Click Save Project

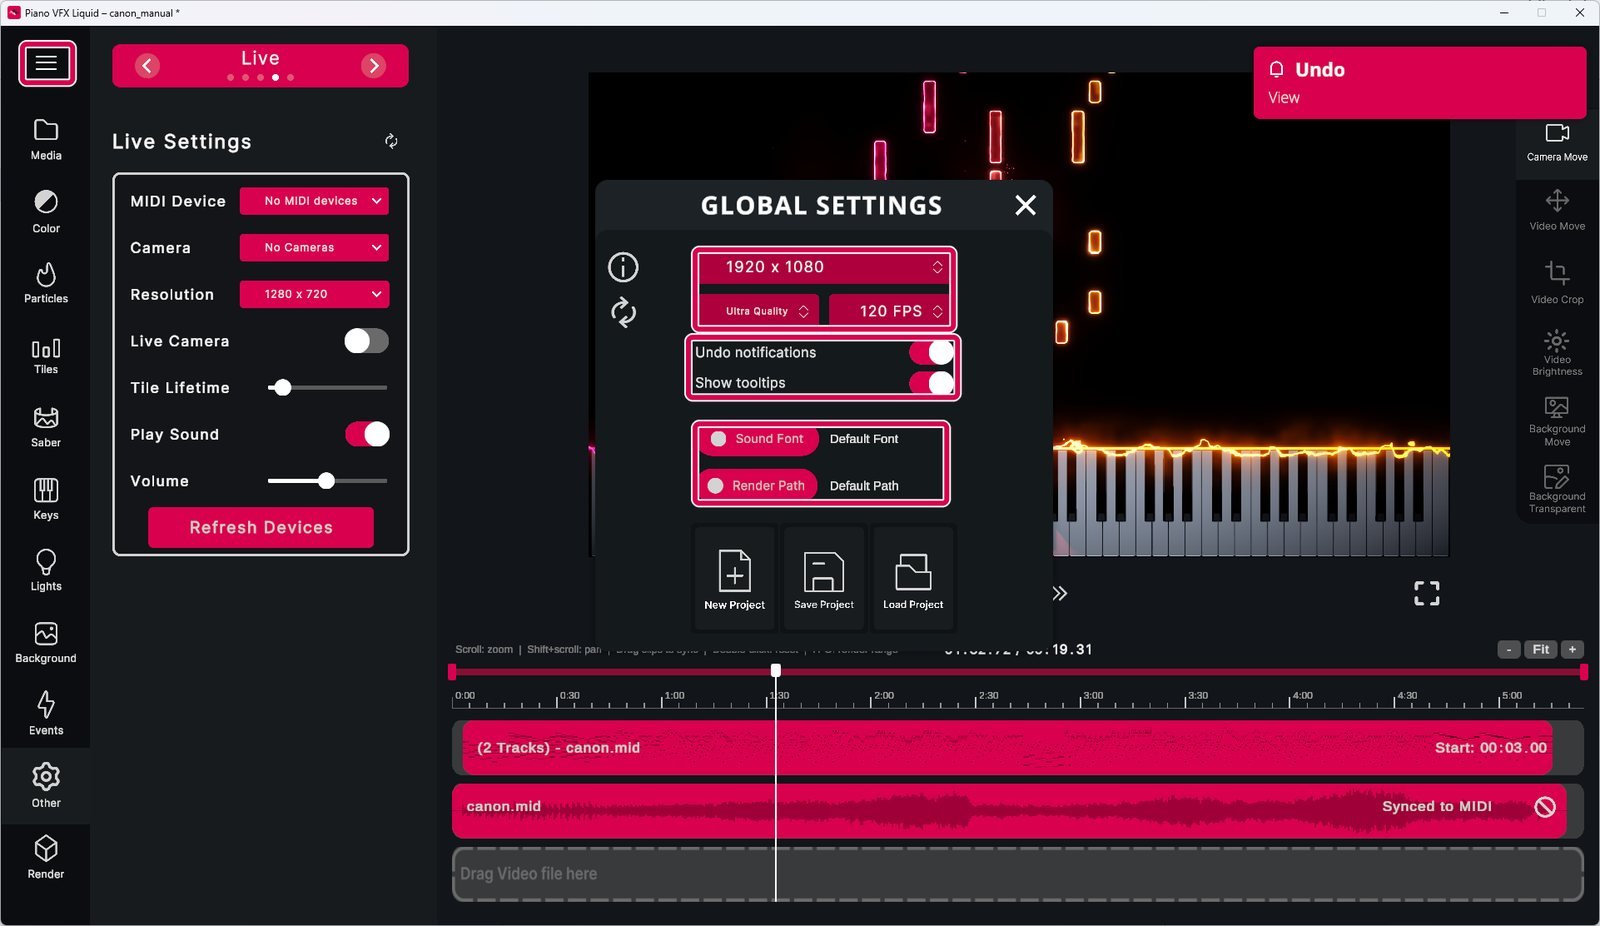tap(823, 579)
